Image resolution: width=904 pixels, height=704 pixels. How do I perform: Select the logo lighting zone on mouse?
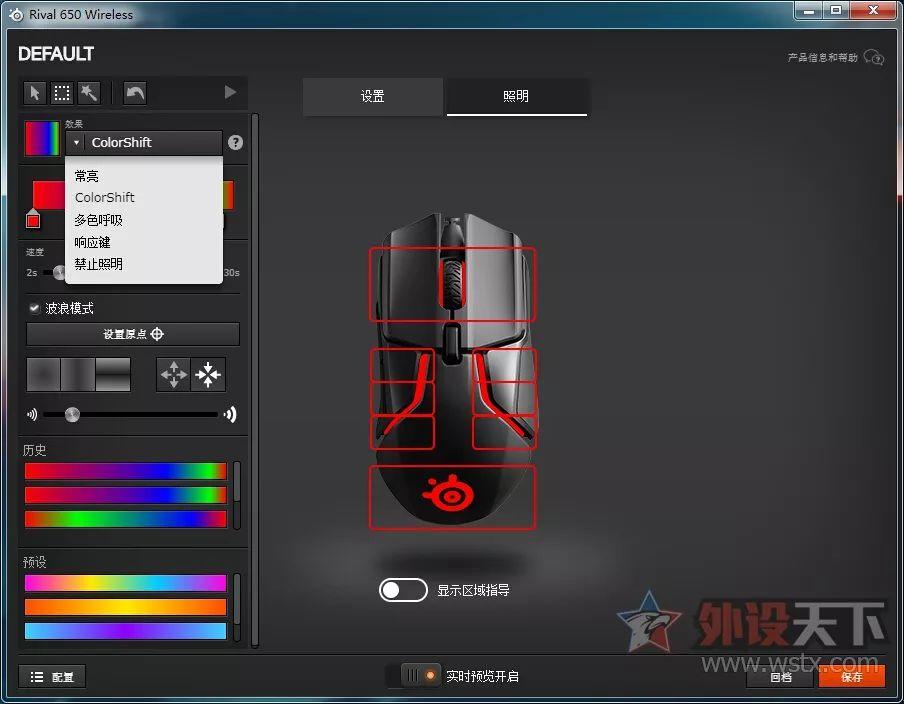click(452, 497)
